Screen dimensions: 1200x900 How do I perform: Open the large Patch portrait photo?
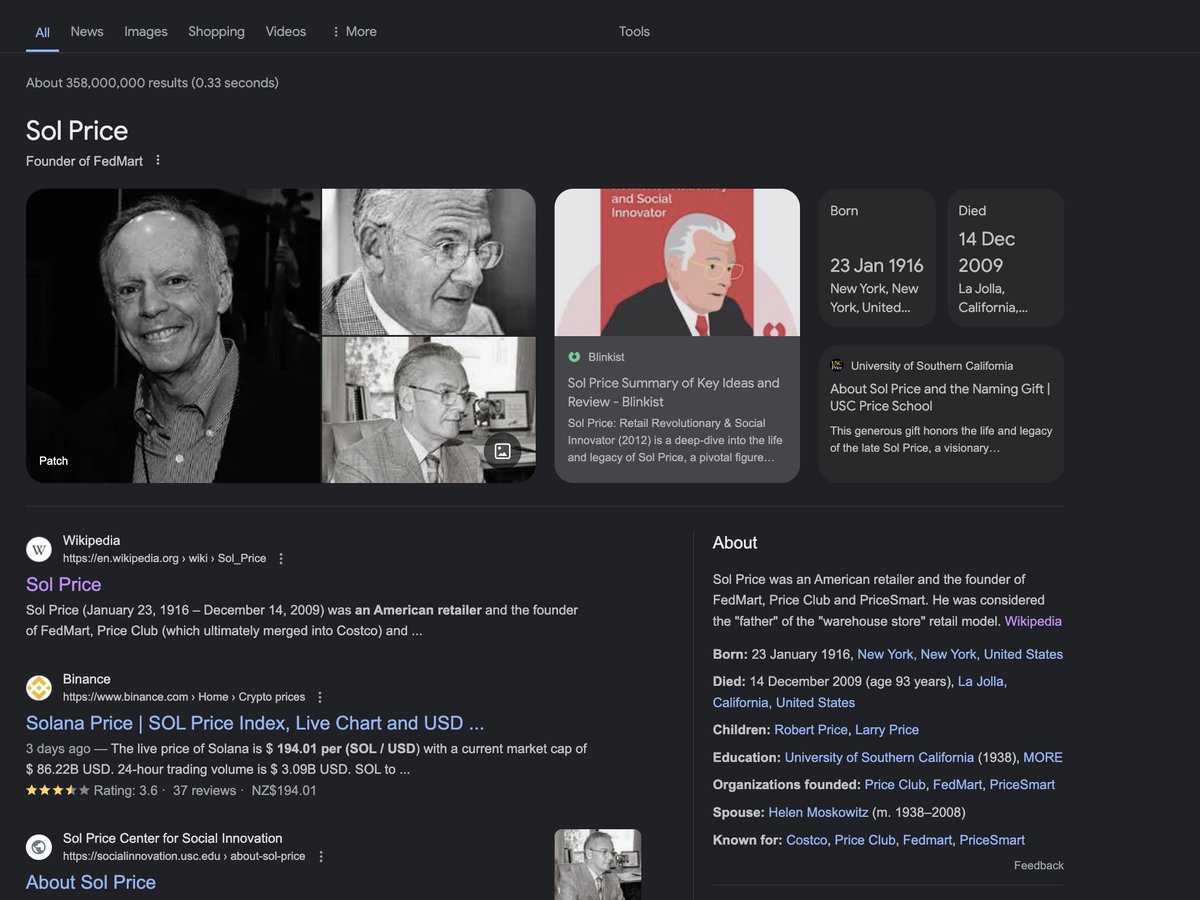[x=173, y=336]
